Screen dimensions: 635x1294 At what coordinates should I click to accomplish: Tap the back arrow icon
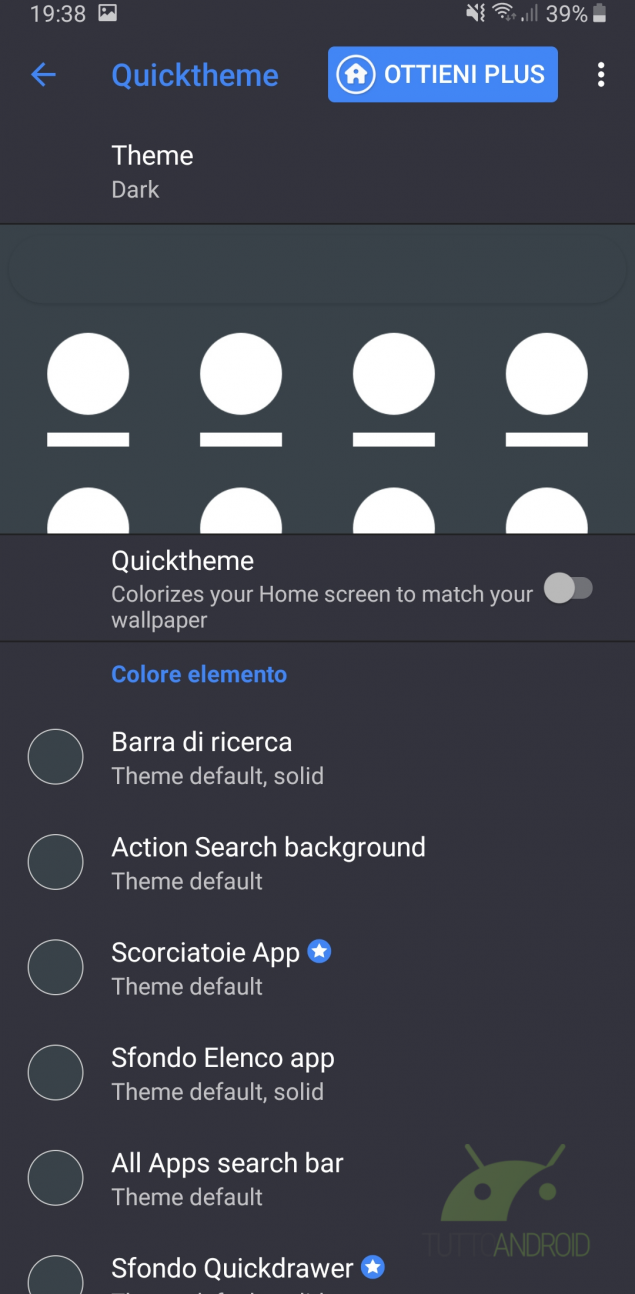coord(43,75)
